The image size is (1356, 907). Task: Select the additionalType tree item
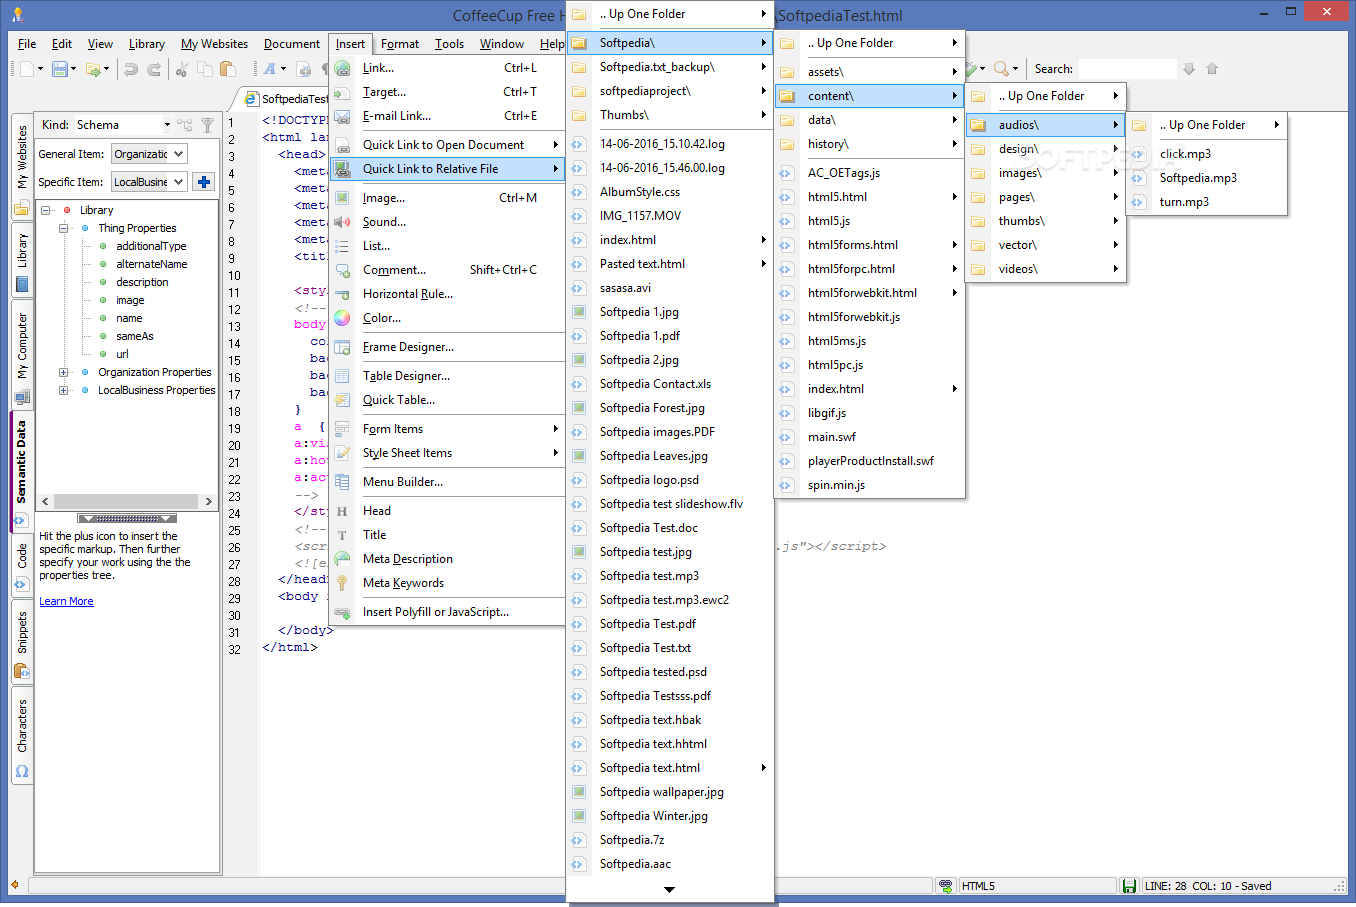[151, 246]
